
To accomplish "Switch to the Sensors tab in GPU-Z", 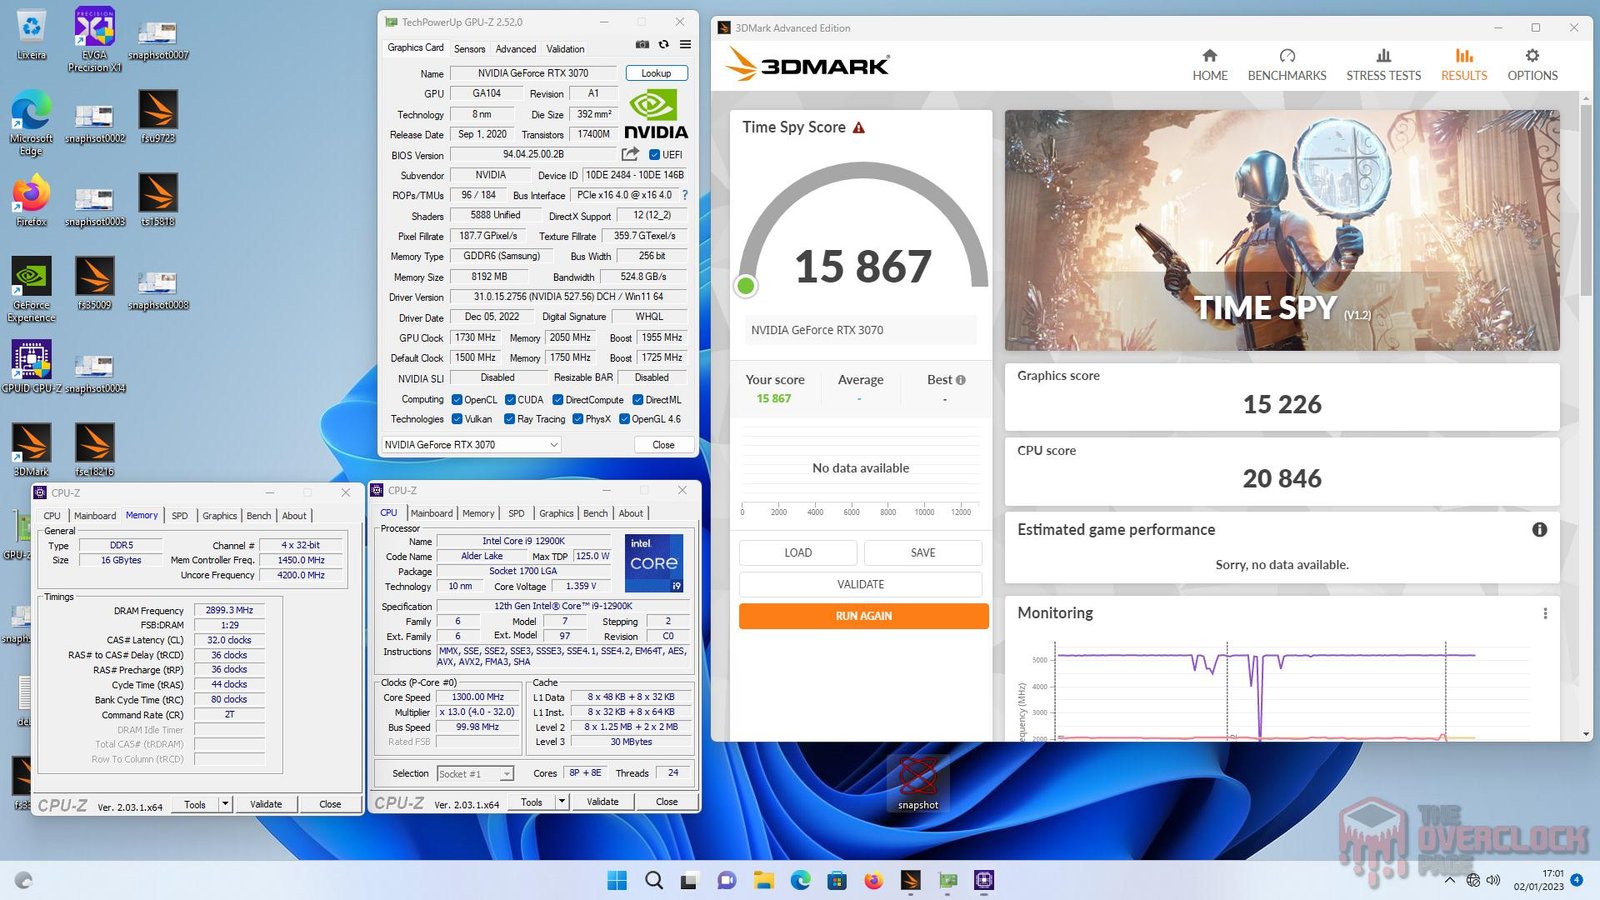I will (x=469, y=48).
